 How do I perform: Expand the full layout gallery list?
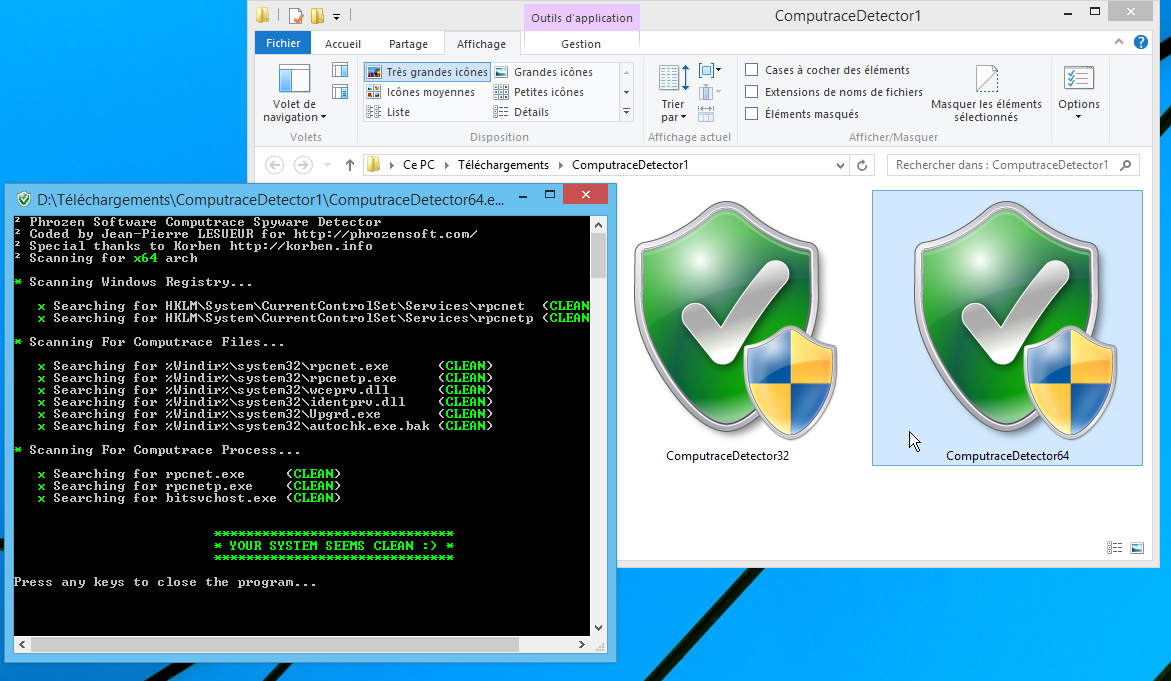[x=627, y=112]
